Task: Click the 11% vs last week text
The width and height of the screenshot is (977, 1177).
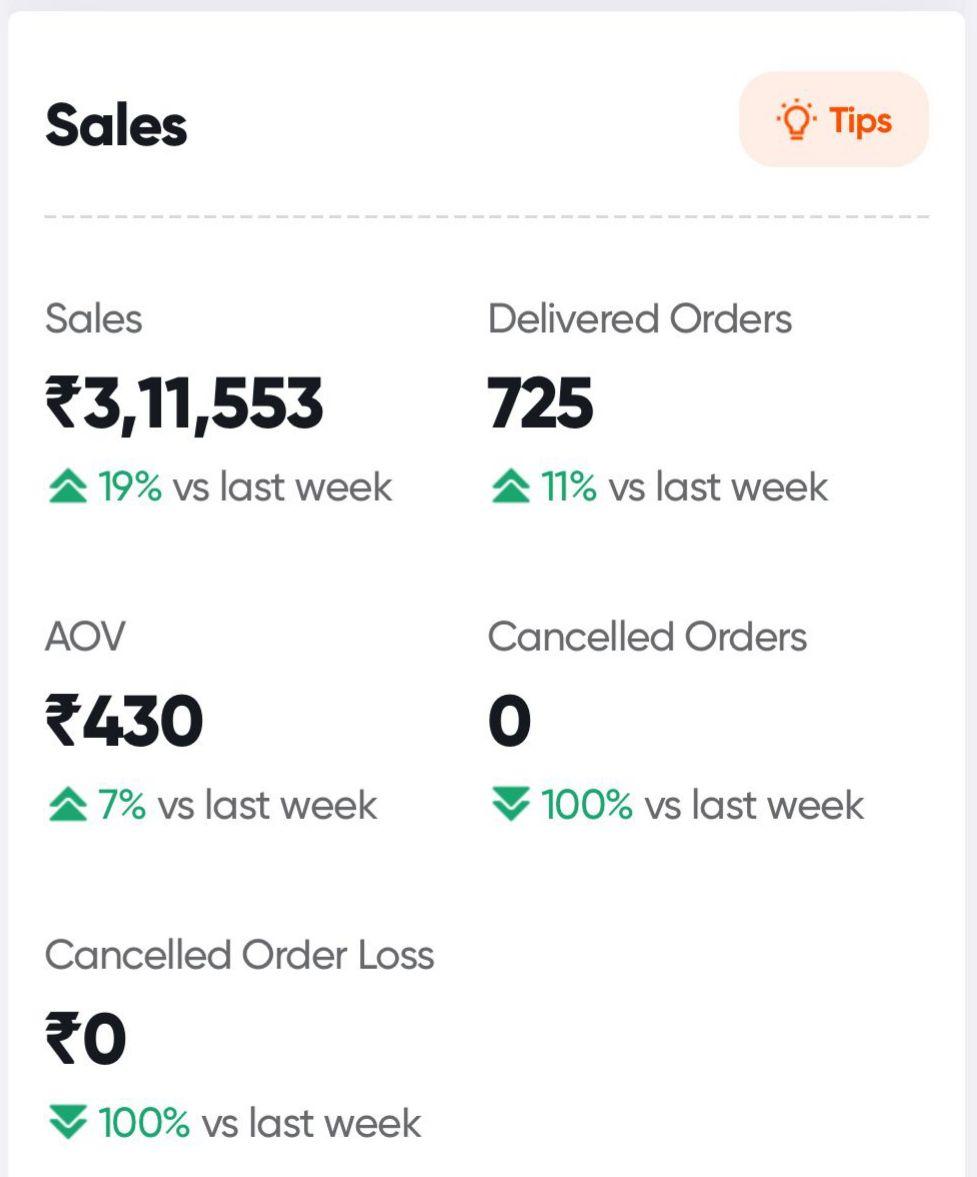Action: coord(685,487)
